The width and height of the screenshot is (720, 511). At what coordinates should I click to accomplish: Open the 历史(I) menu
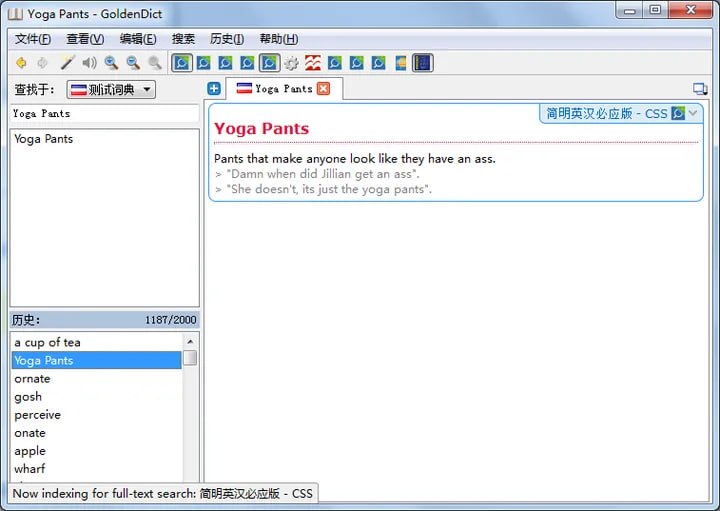tap(227, 39)
